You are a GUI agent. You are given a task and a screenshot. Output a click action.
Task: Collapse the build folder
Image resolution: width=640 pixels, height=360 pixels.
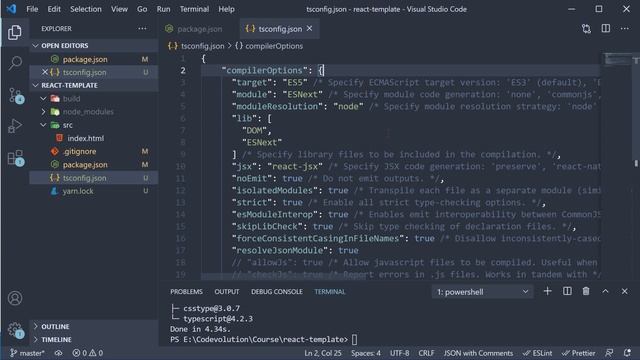[43, 99]
